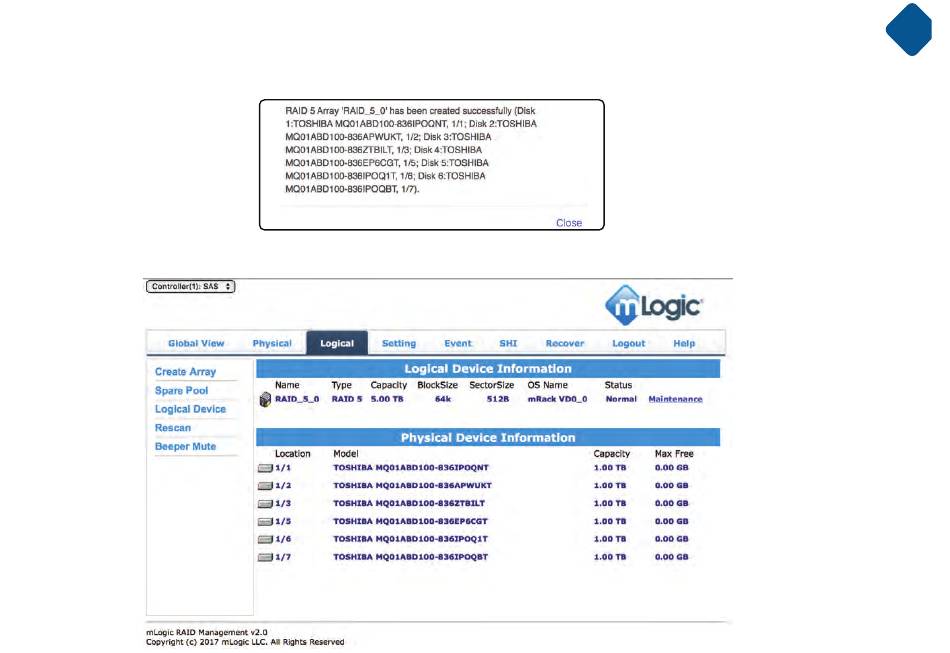
Task: Click model TOSHIBA MQ01ABD100-836APWUKT
Action: (x=413, y=486)
